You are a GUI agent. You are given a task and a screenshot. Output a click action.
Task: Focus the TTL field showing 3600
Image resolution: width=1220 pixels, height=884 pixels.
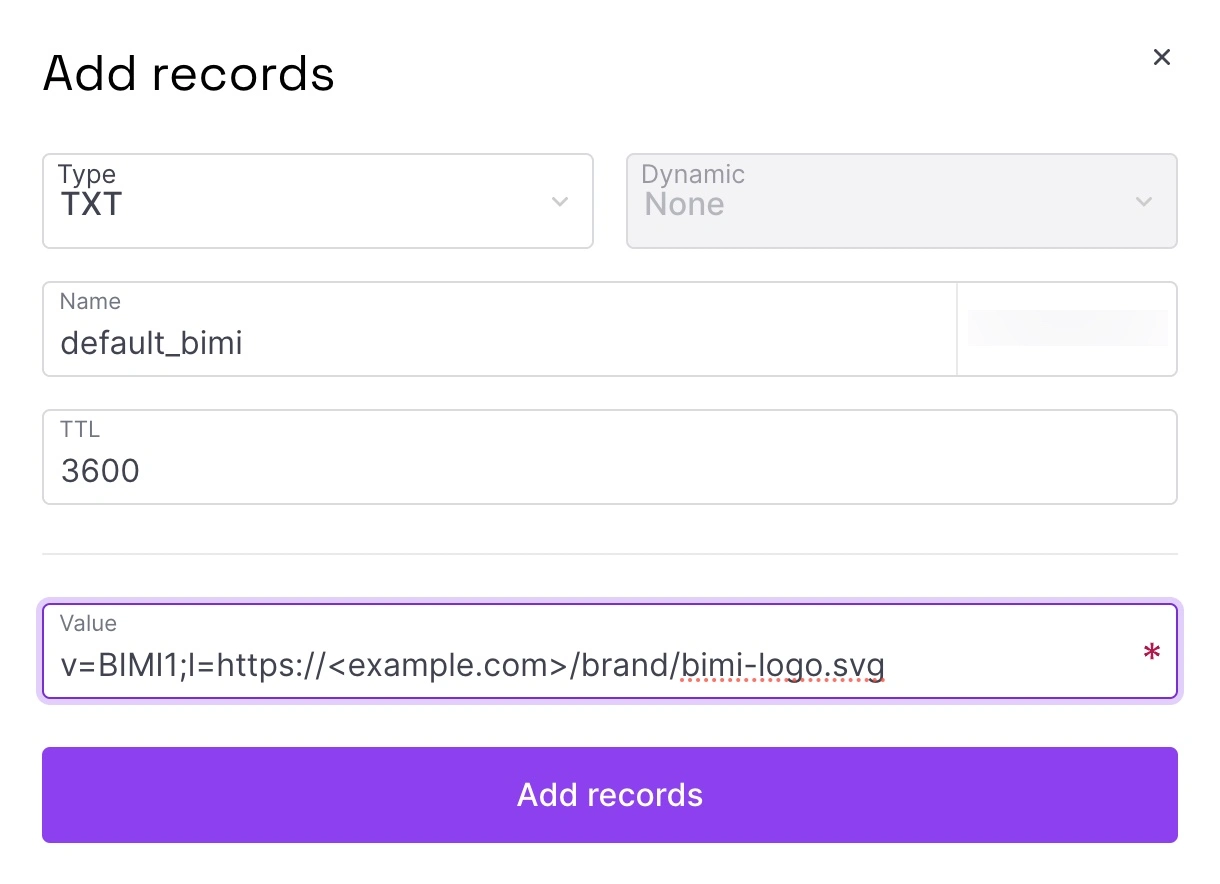click(x=608, y=470)
